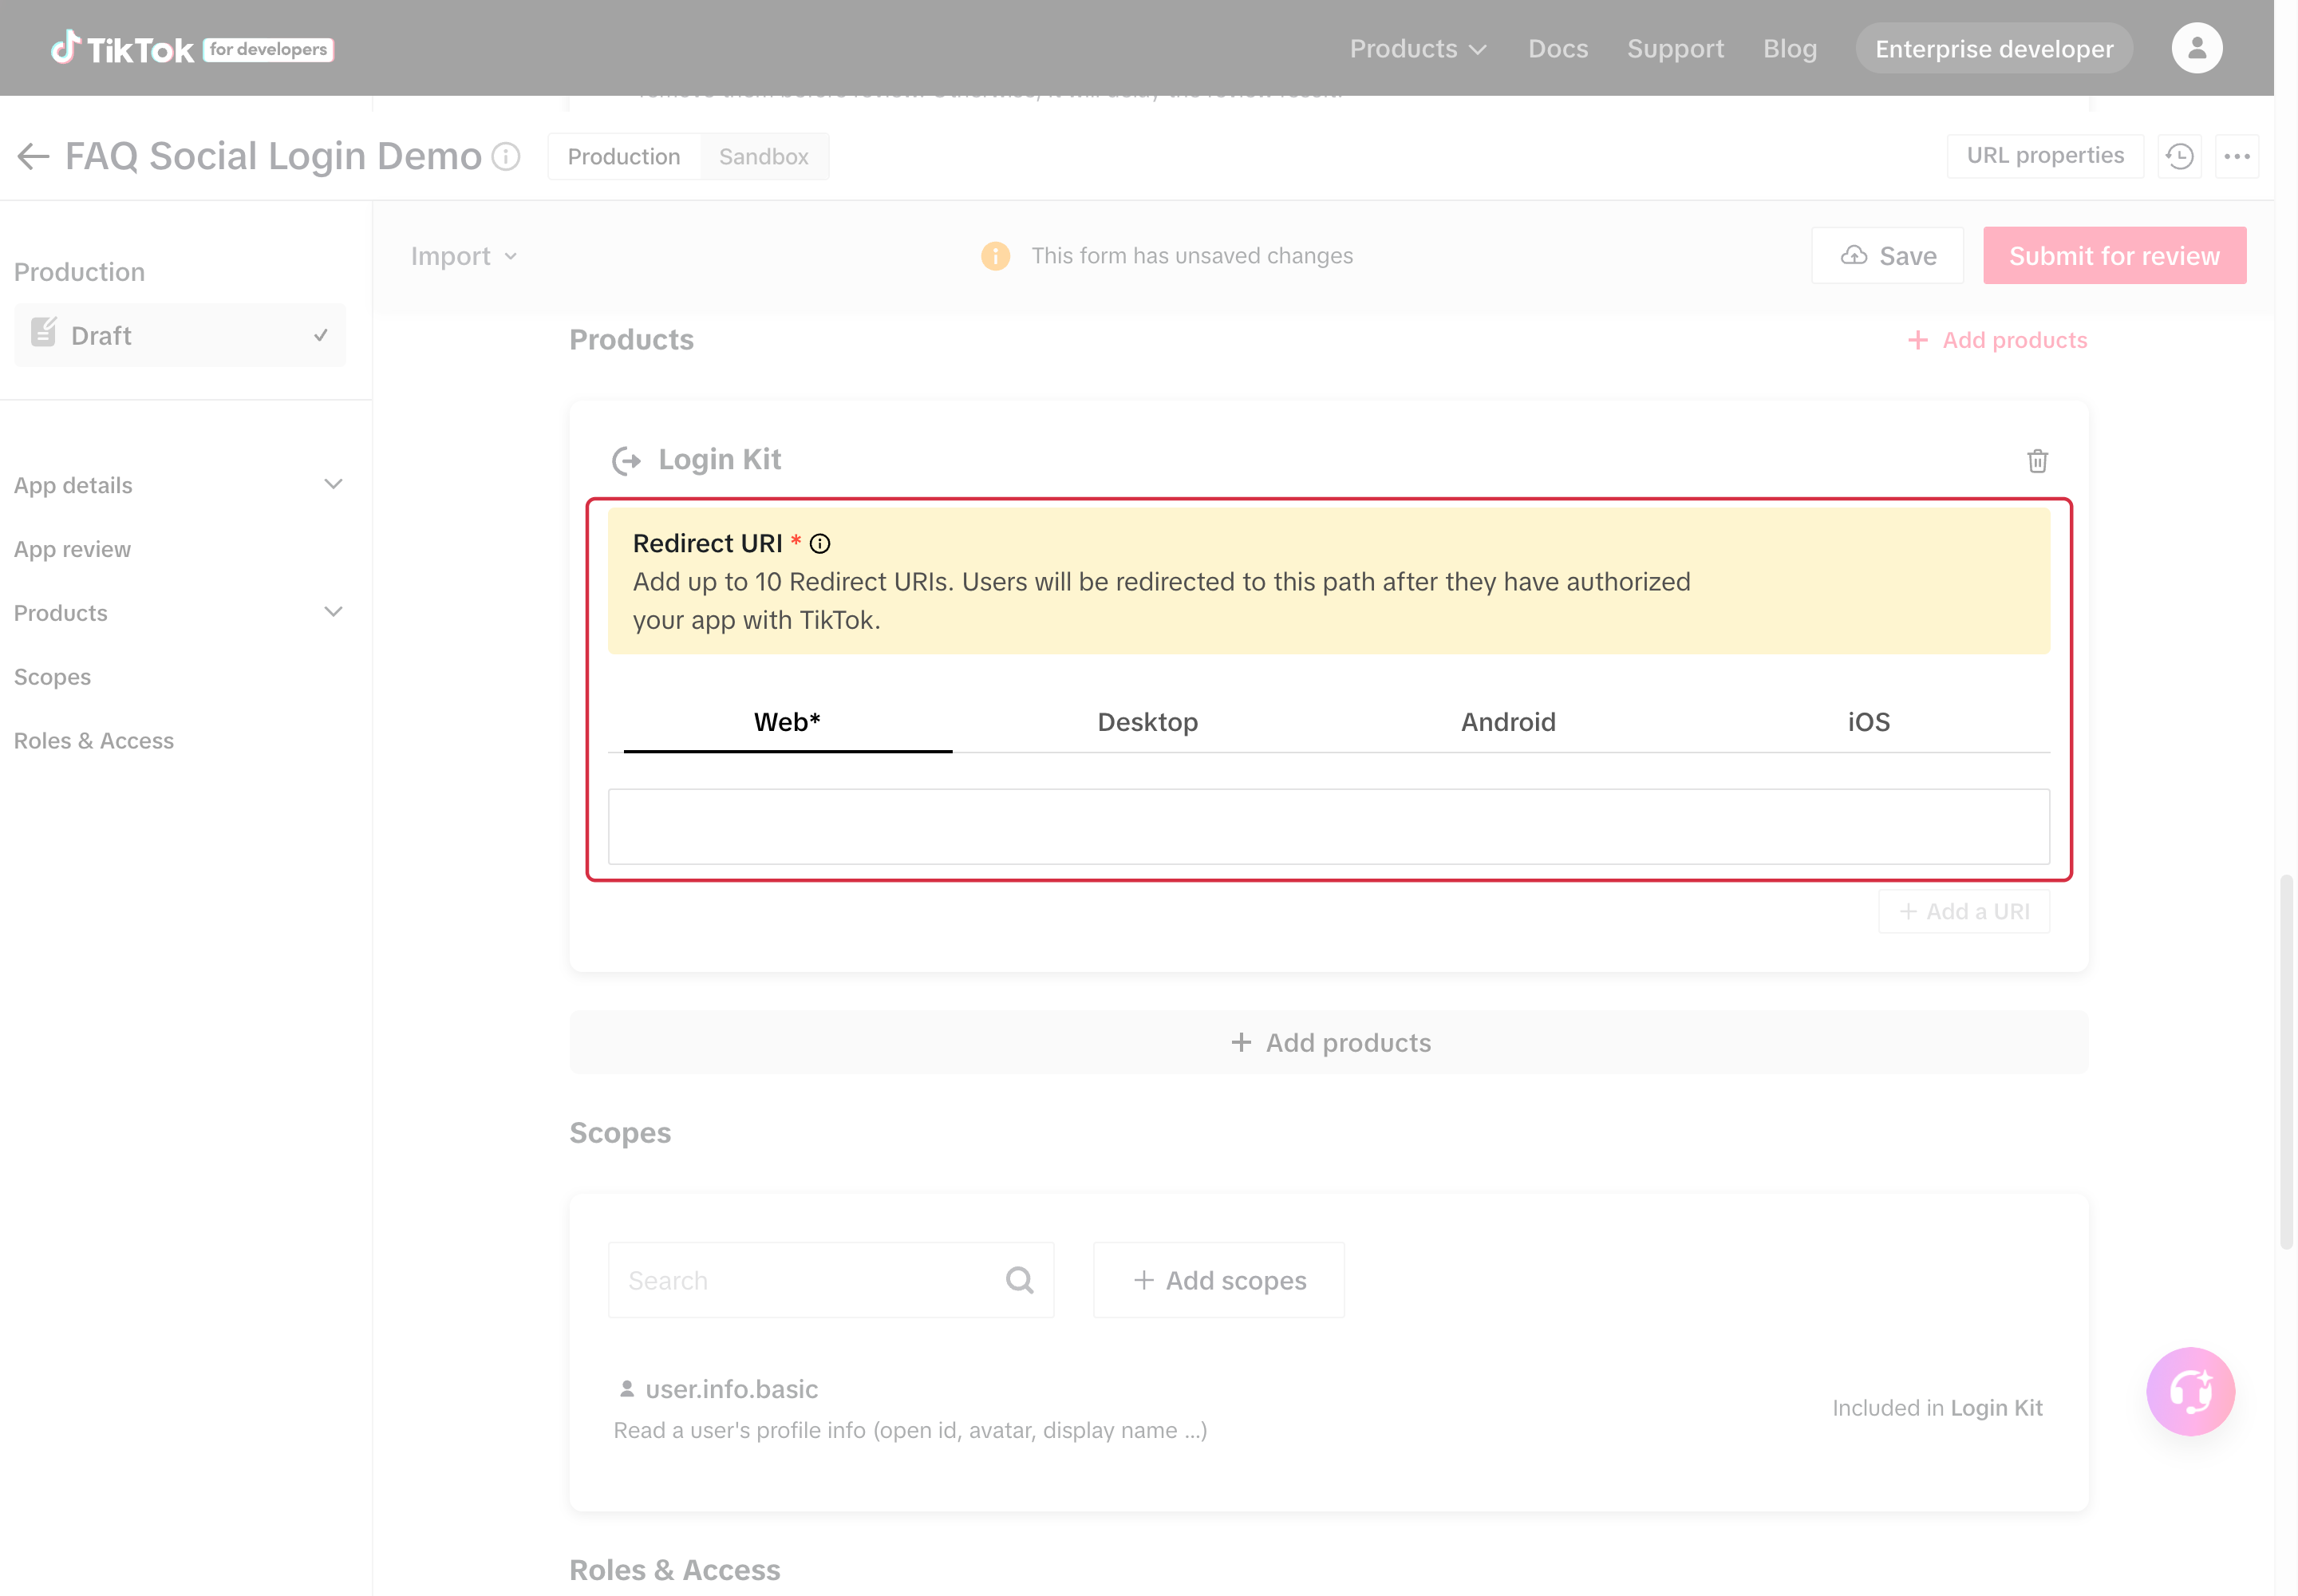2298x1596 pixels.
Task: Click the search magnifier icon in Scopes
Action: coord(1019,1279)
